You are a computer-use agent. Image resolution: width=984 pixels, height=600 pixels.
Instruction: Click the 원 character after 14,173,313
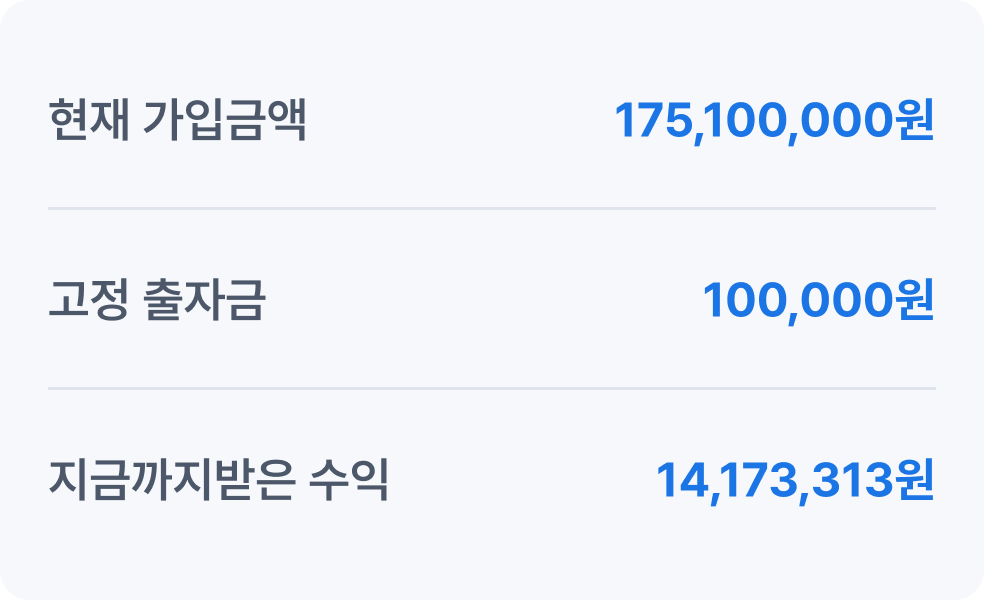pyautogui.click(x=916, y=480)
